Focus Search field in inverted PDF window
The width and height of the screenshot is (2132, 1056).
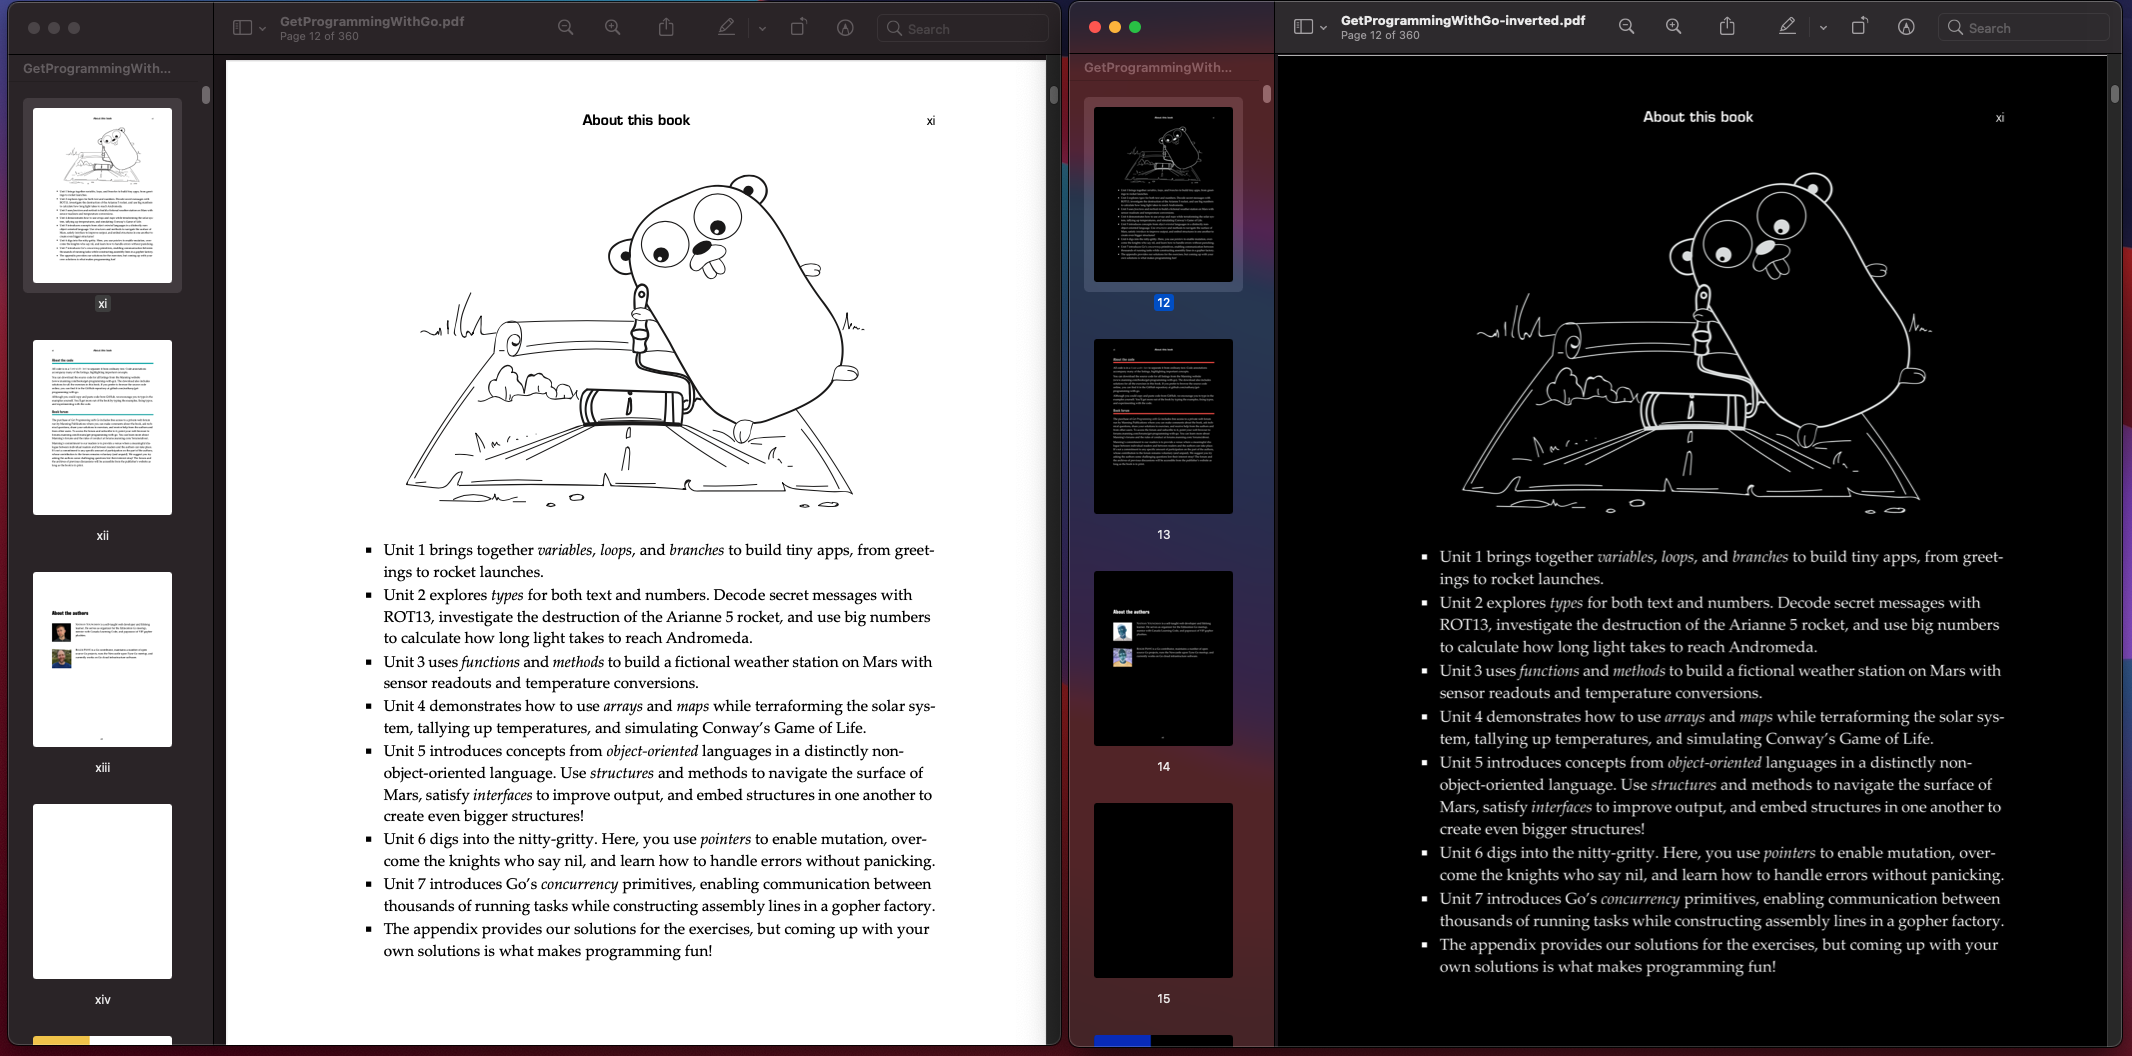(2024, 28)
